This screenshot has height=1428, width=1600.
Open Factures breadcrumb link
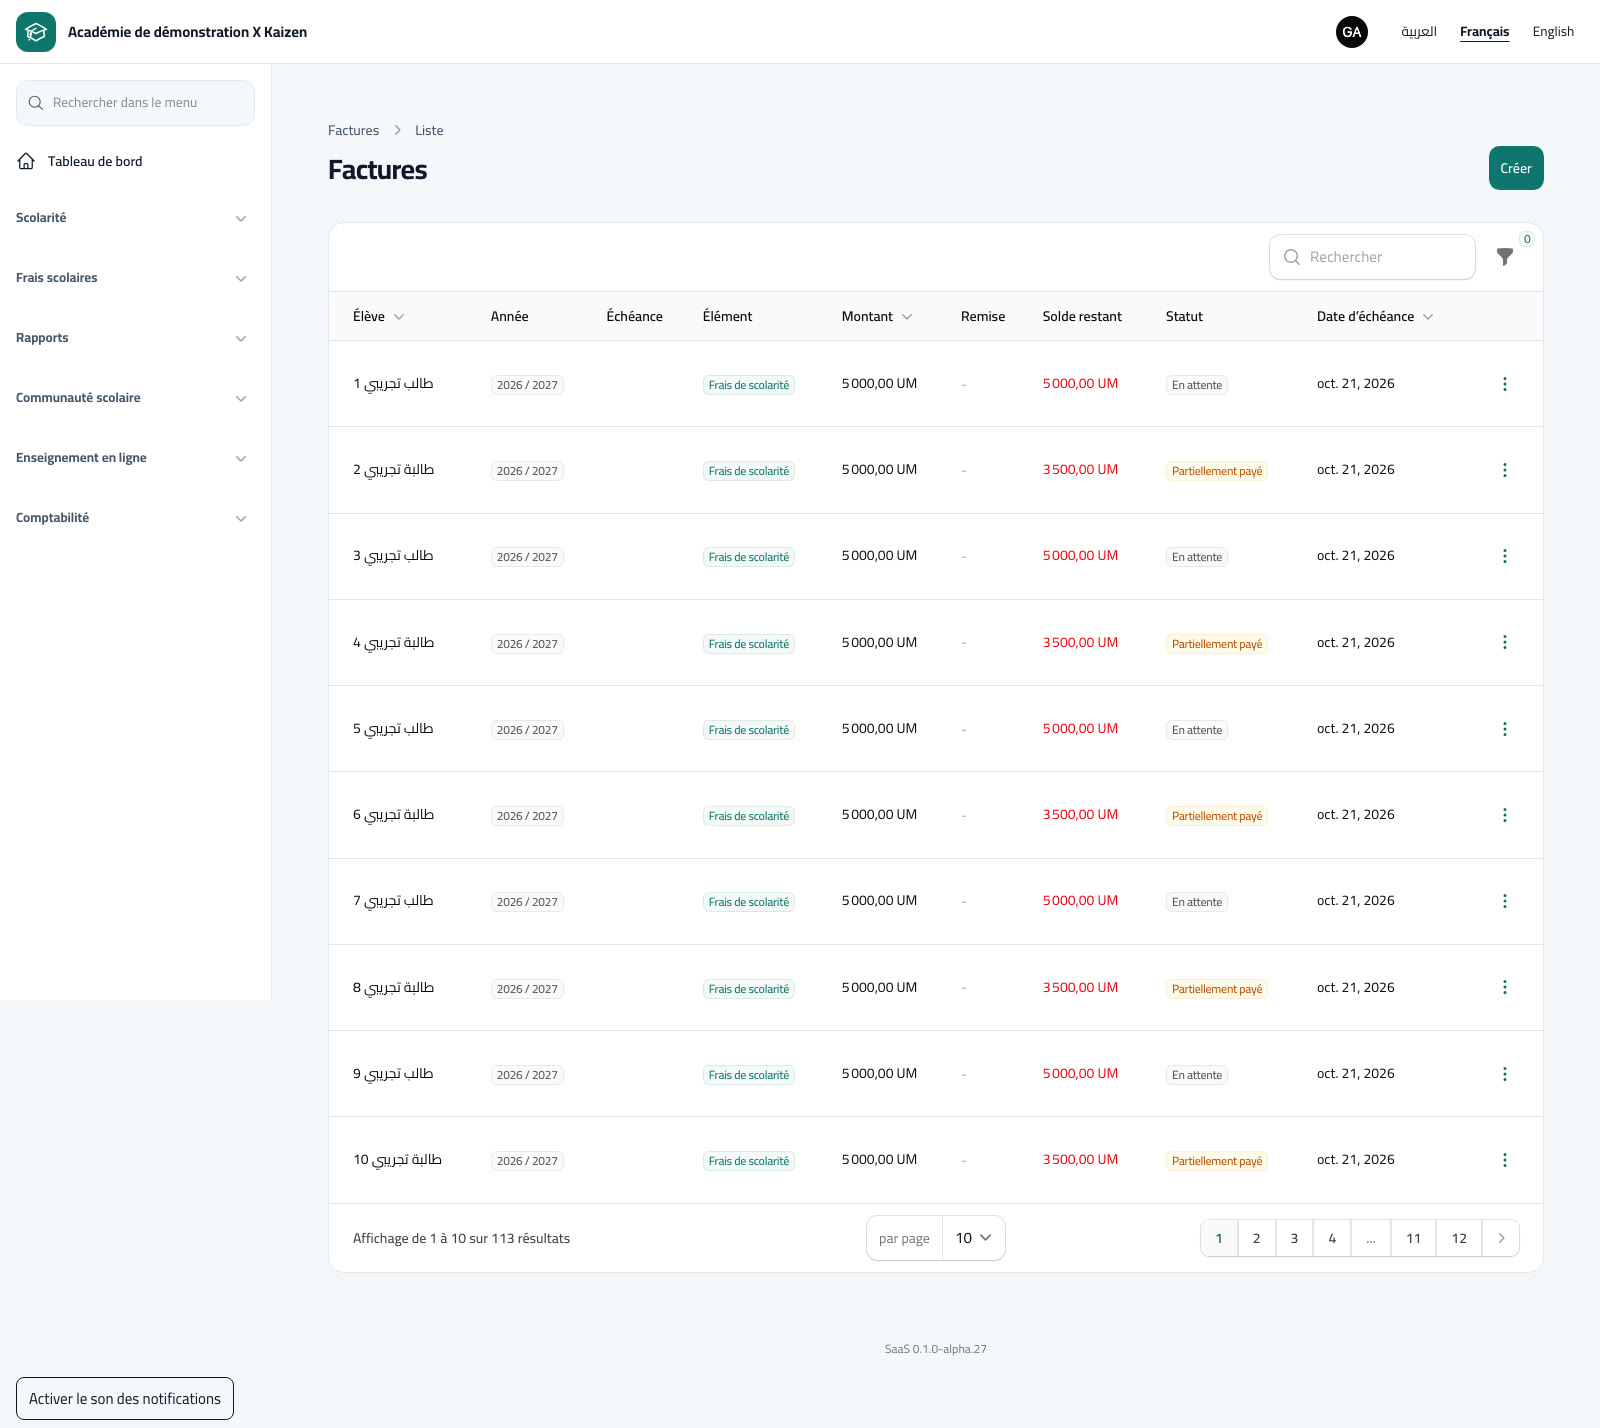pyautogui.click(x=353, y=130)
